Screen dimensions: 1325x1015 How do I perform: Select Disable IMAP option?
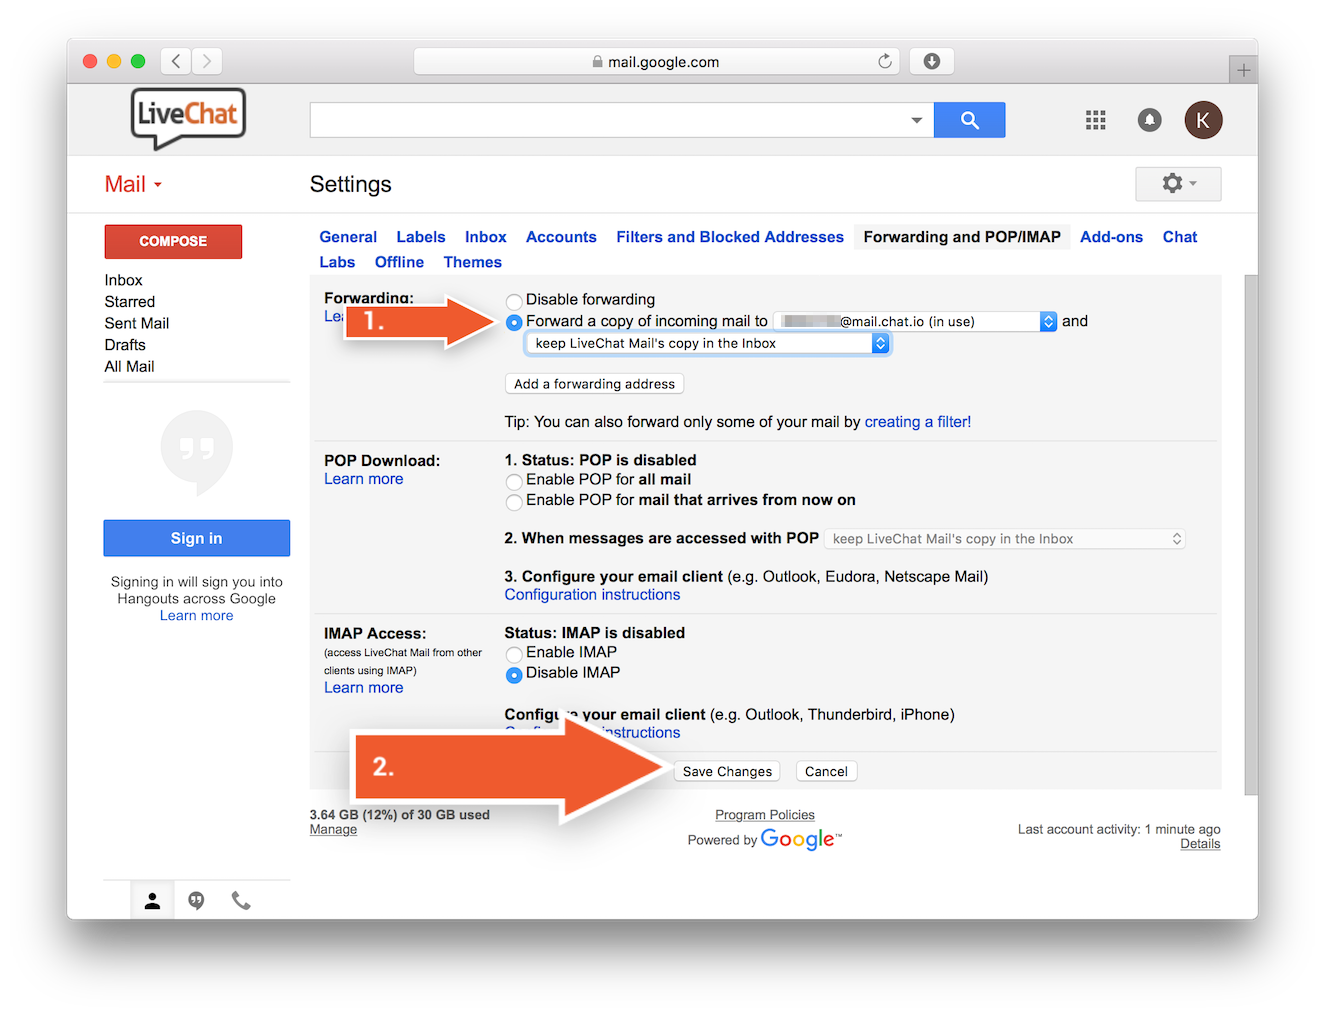[514, 674]
